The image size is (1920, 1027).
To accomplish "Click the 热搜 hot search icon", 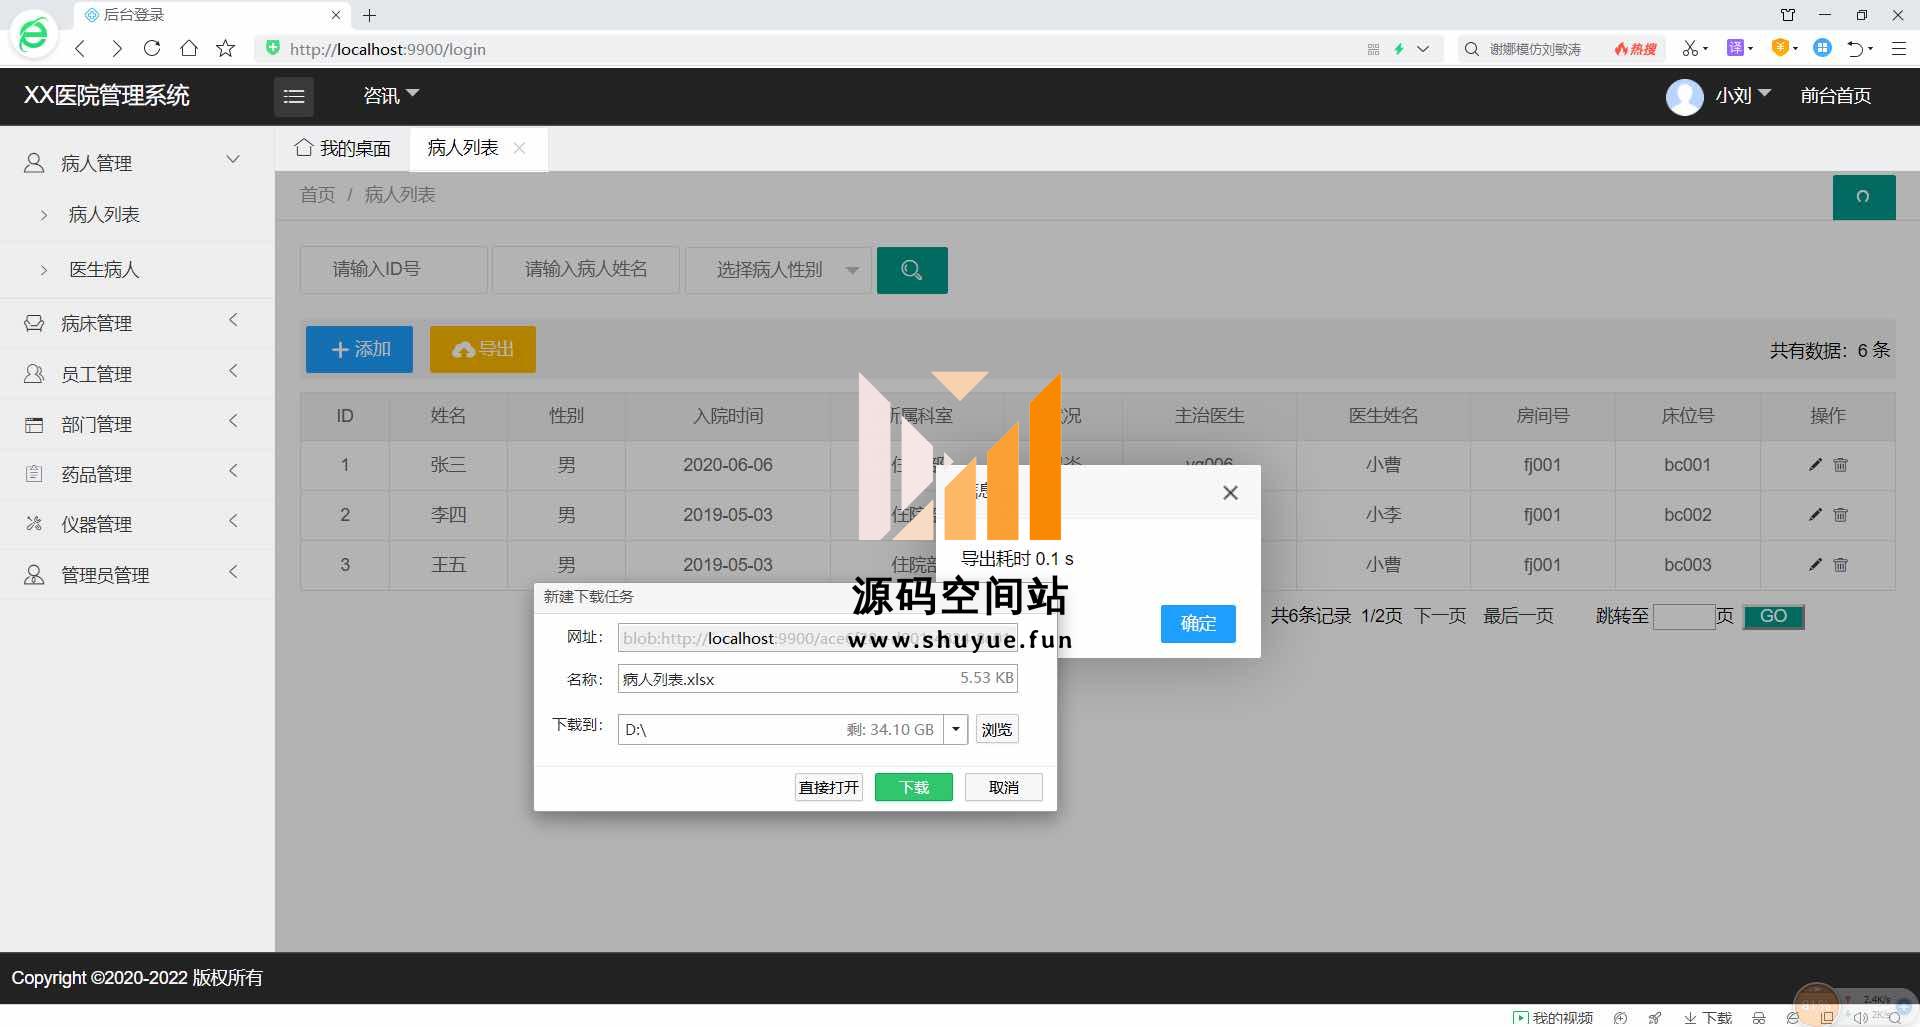I will pyautogui.click(x=1635, y=48).
